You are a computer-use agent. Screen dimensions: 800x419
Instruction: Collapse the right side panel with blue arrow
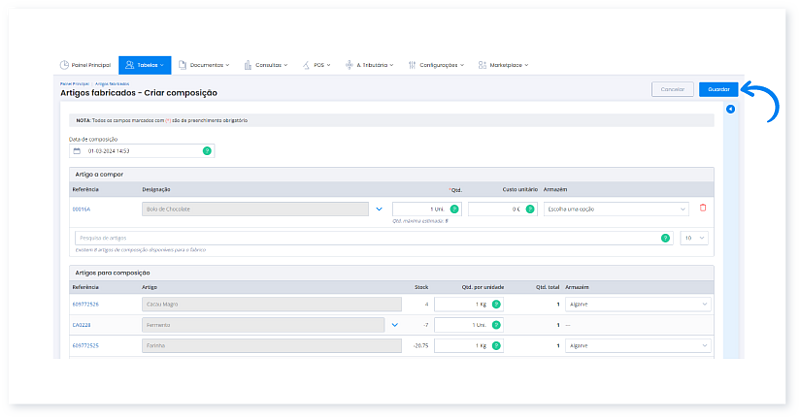click(x=730, y=108)
